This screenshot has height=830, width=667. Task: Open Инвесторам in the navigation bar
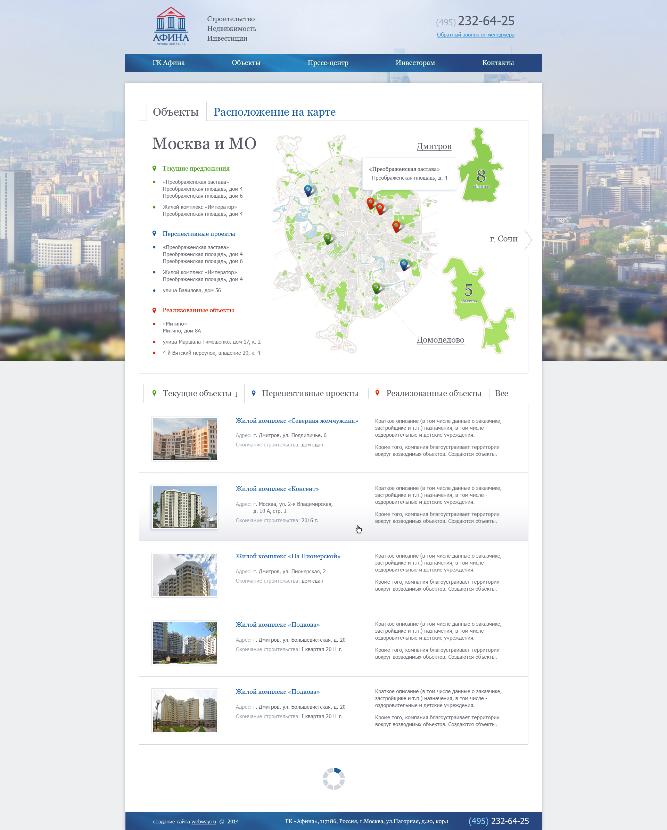click(415, 62)
